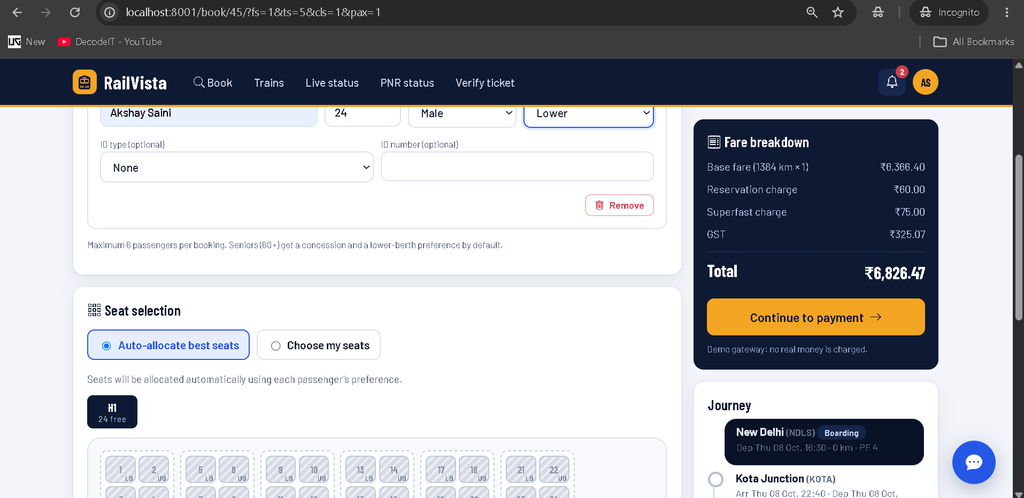Open the ID type dropdown showing None
Image resolution: width=1024 pixels, height=498 pixels.
click(236, 167)
